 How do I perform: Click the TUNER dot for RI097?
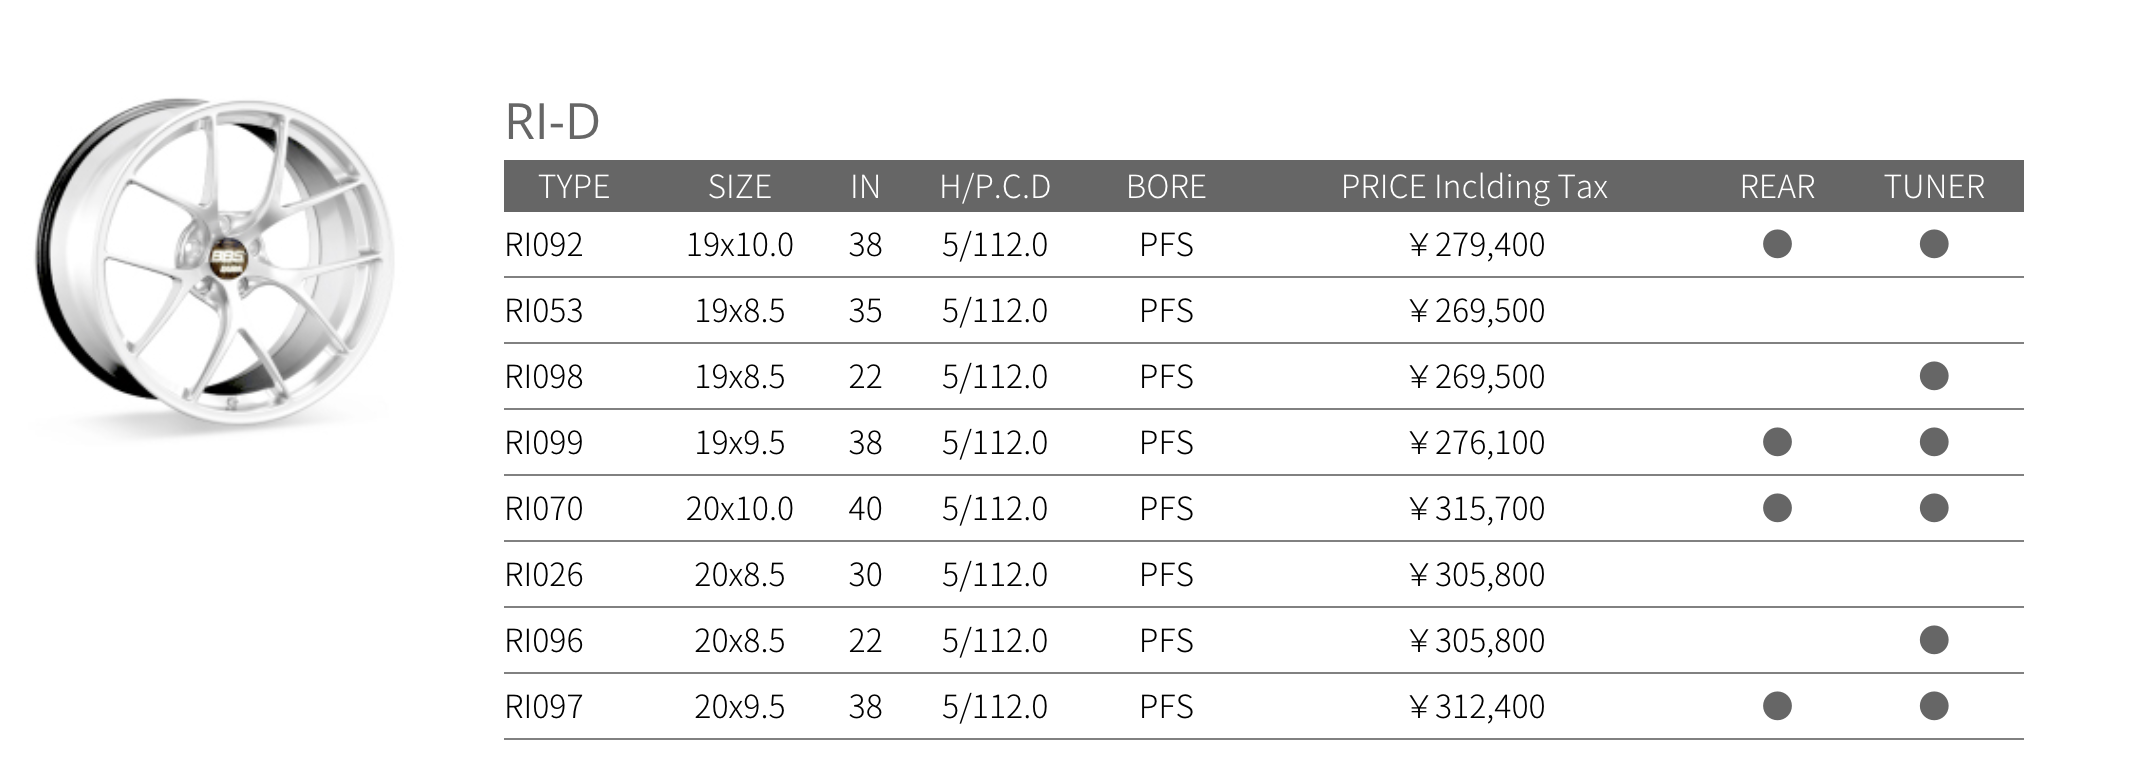click(x=1934, y=706)
